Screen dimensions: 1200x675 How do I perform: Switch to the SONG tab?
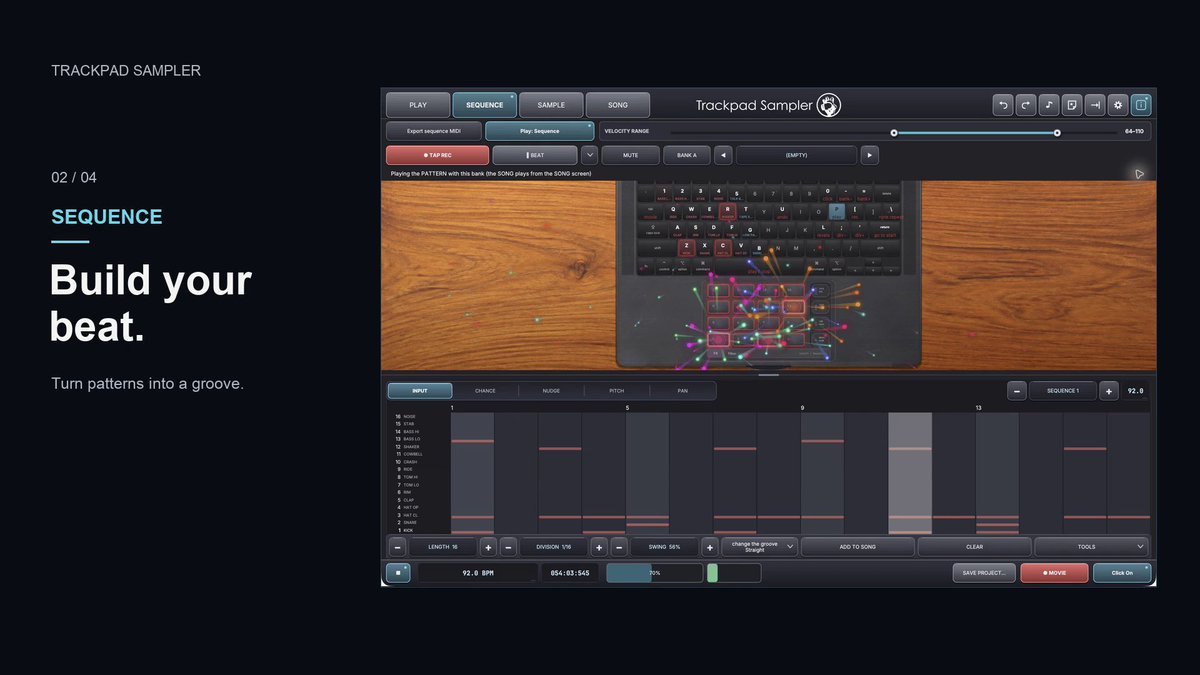tap(618, 105)
